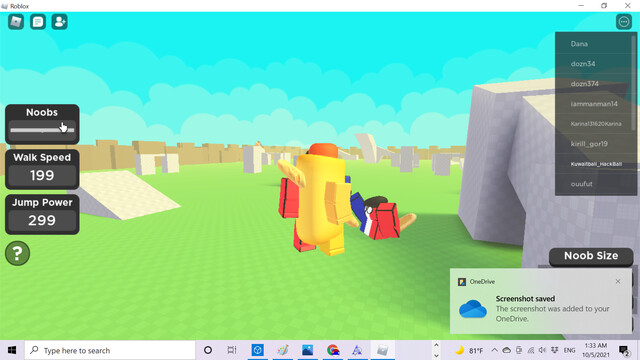The height and width of the screenshot is (360, 640).
Task: Adjust the Noobs slider
Action: pos(42,130)
